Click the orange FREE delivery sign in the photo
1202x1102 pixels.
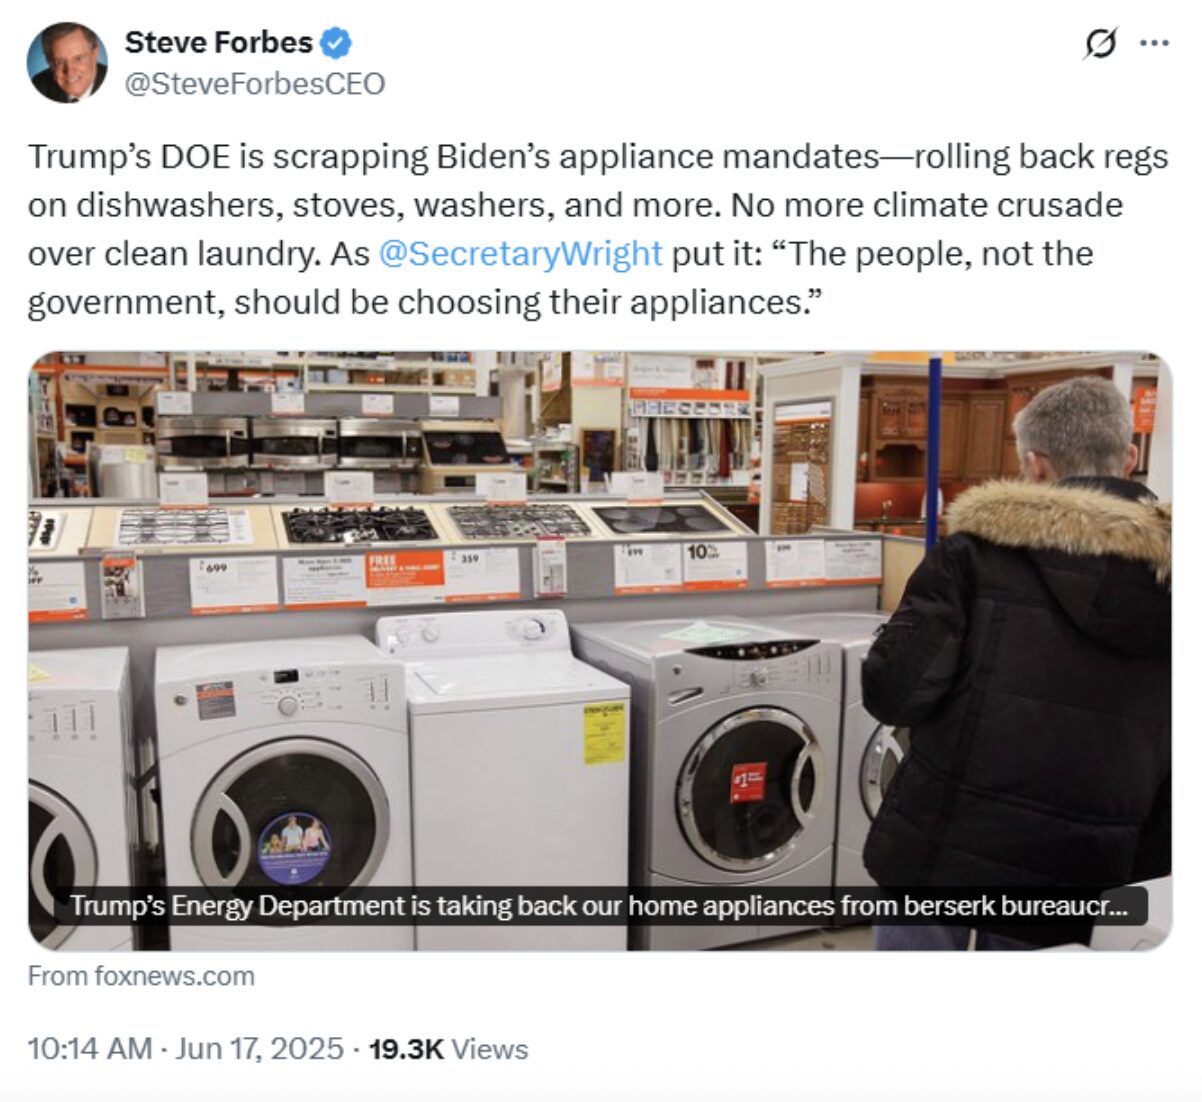[404, 577]
